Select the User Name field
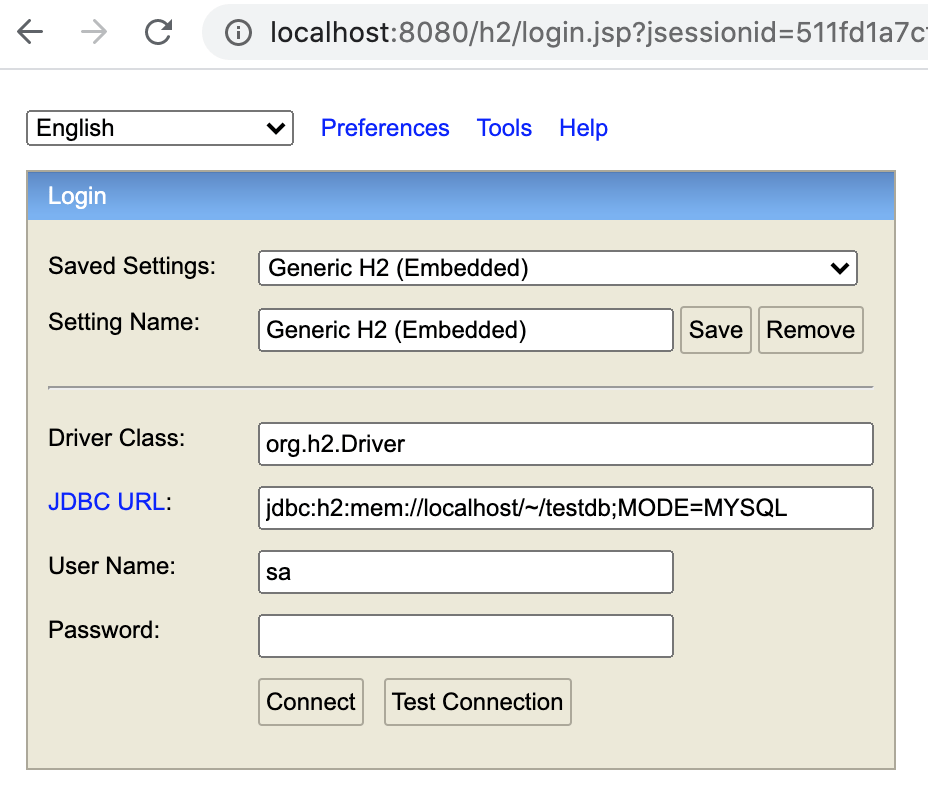 click(465, 572)
